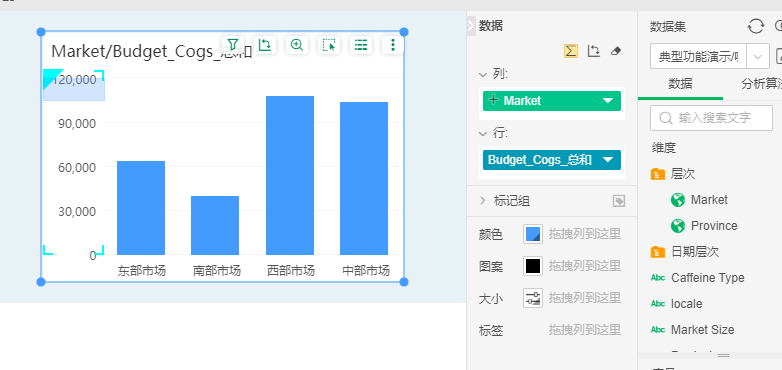Open the dataset selector dropdown arrow
782x370 pixels.
(x=758, y=57)
